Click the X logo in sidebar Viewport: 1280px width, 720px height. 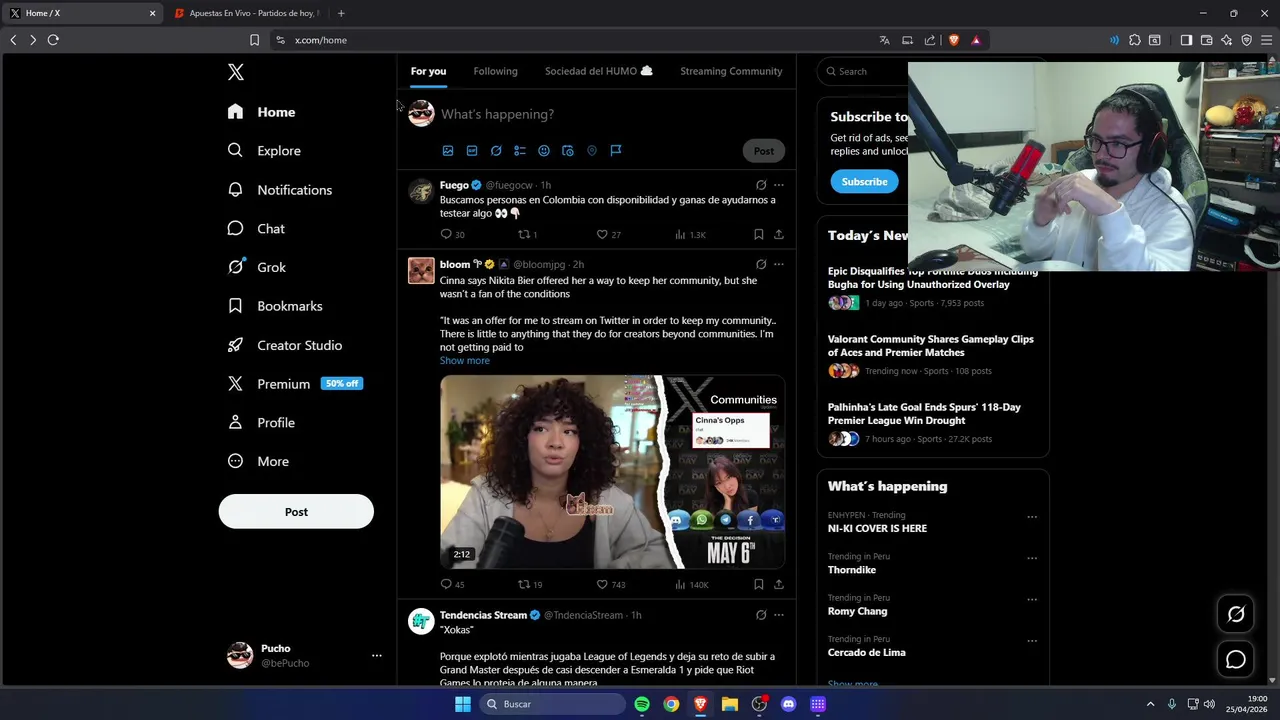[236, 72]
